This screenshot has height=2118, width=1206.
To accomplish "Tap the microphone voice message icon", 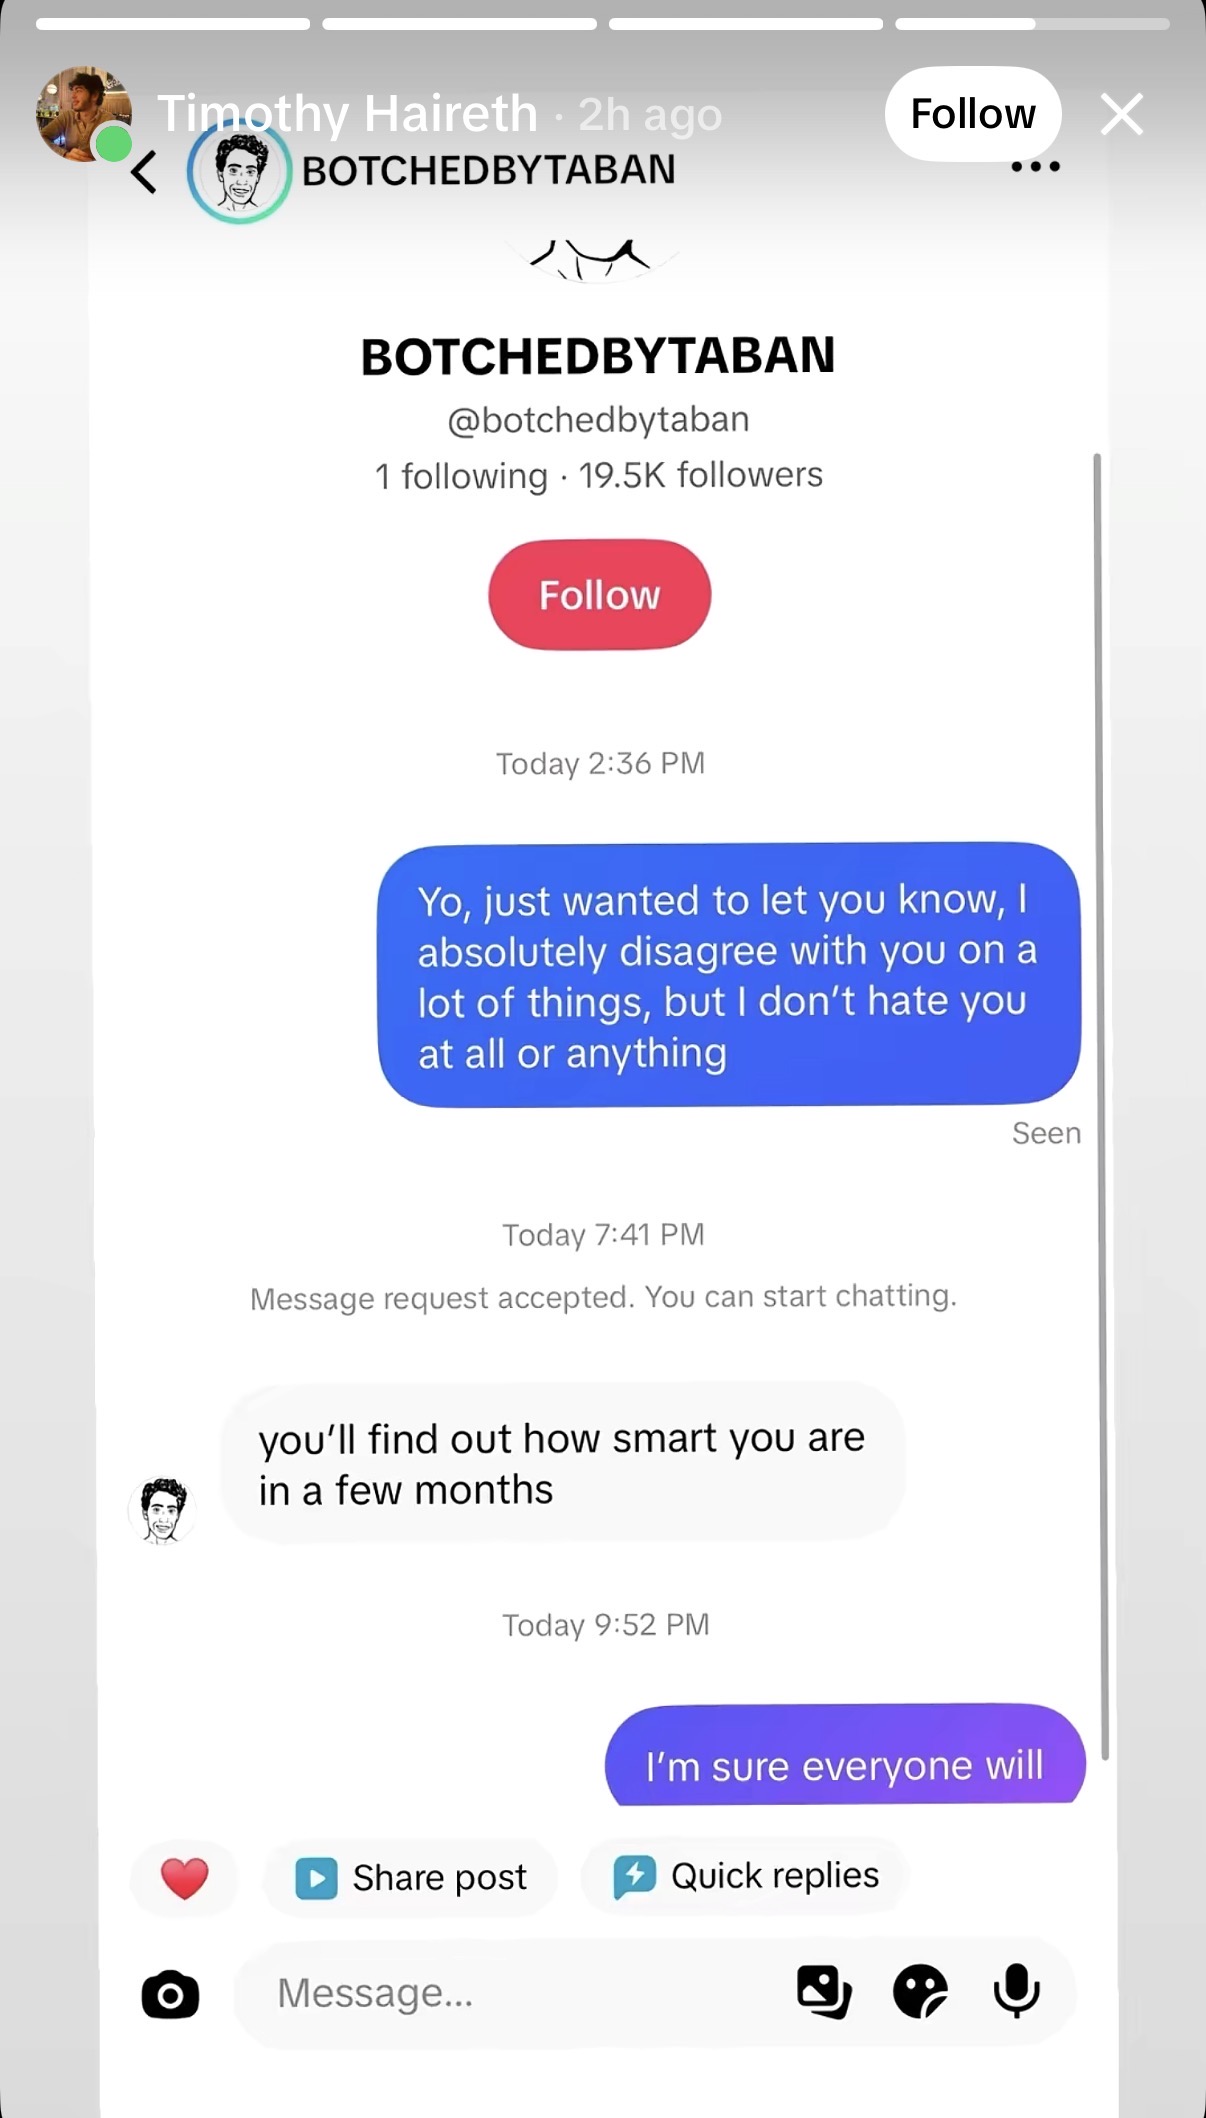I will 1017,1991.
